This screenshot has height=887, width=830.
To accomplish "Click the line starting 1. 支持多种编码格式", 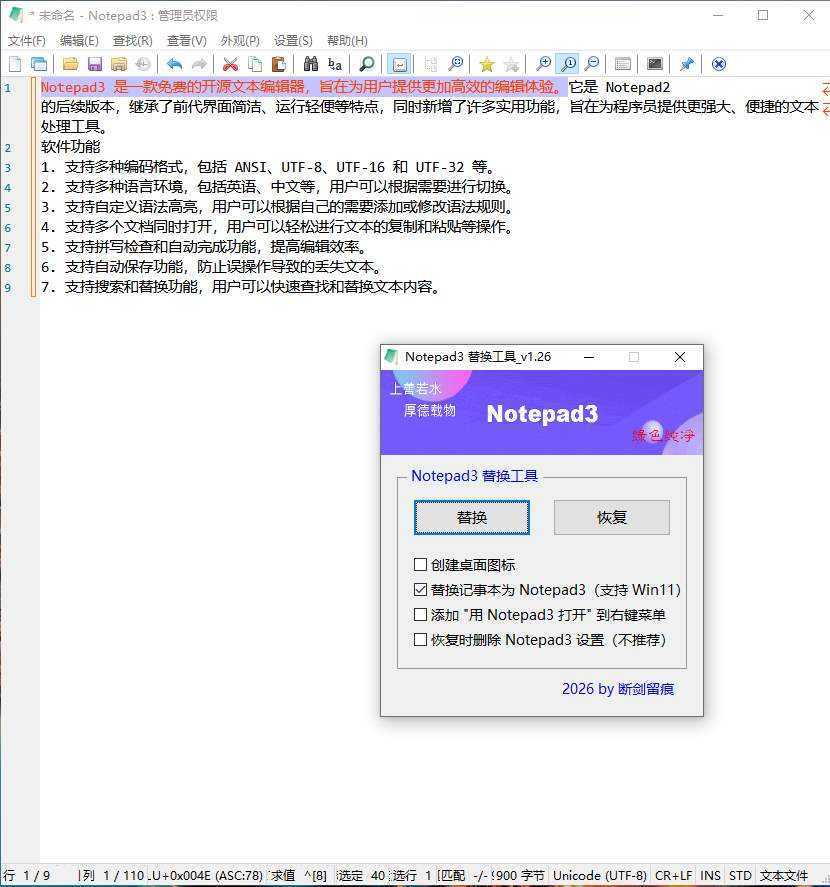I will [268, 167].
